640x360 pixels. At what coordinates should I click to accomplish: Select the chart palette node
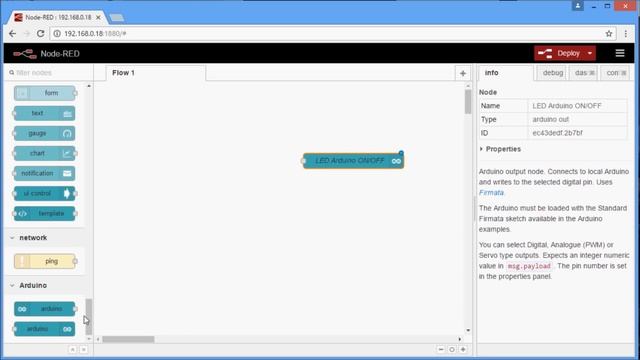[x=44, y=153]
